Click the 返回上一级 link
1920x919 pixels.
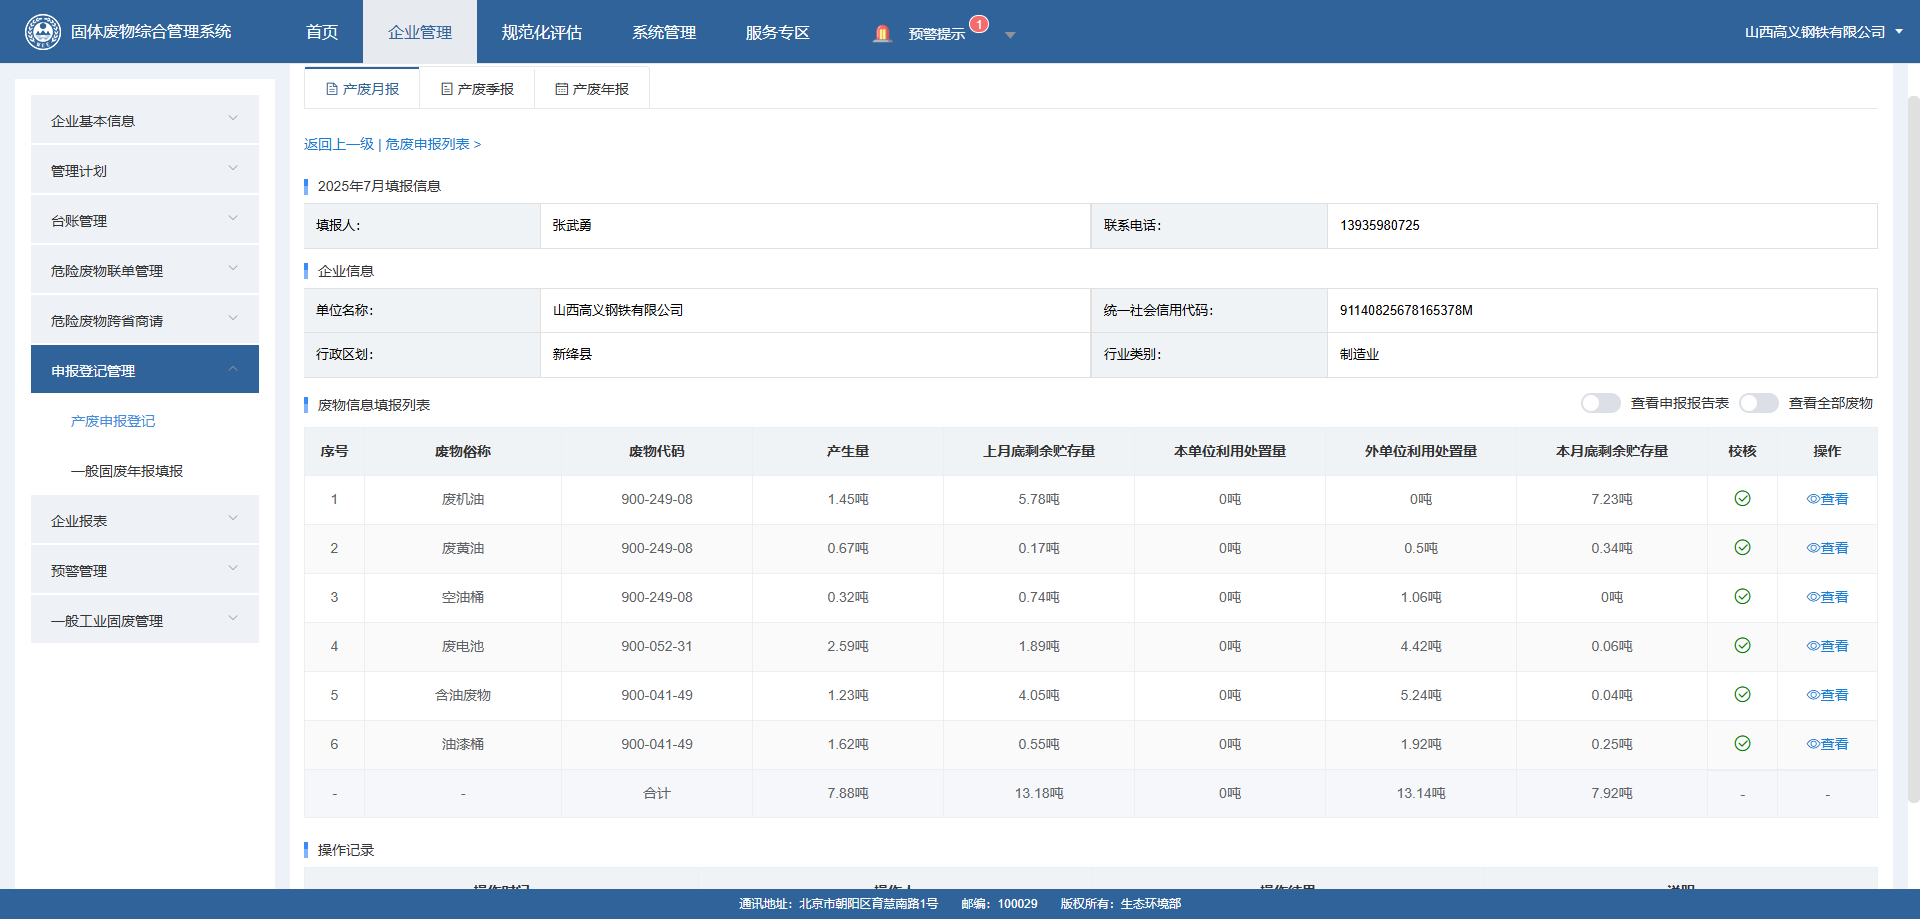[x=339, y=144]
